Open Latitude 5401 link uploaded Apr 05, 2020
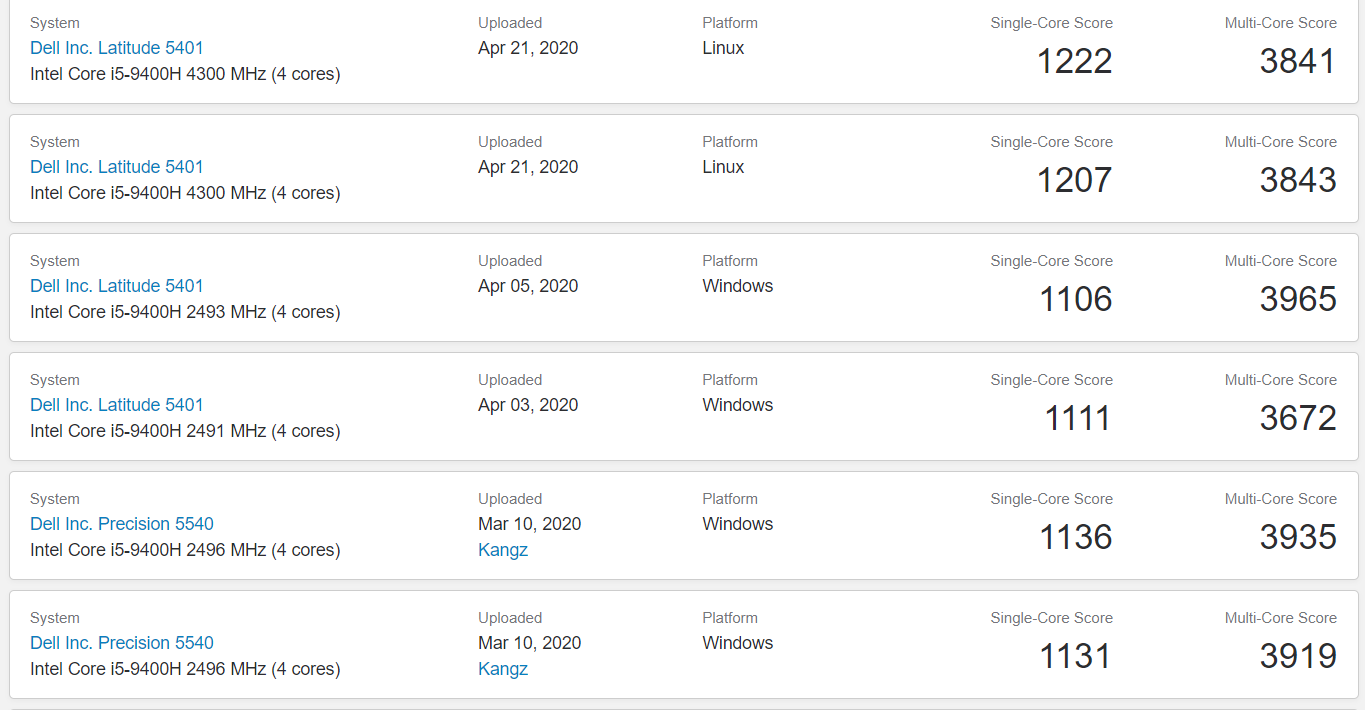The image size is (1365, 710). tap(117, 286)
